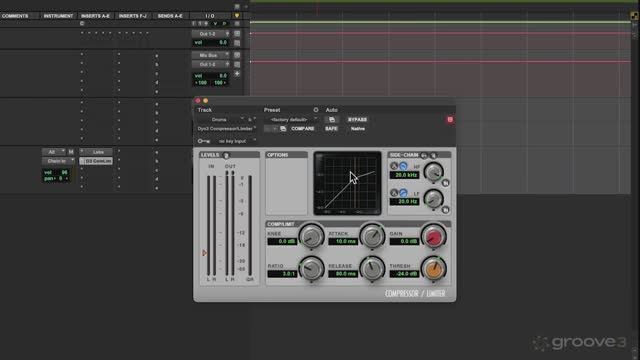Toggle the BYPASS button

click(x=357, y=120)
